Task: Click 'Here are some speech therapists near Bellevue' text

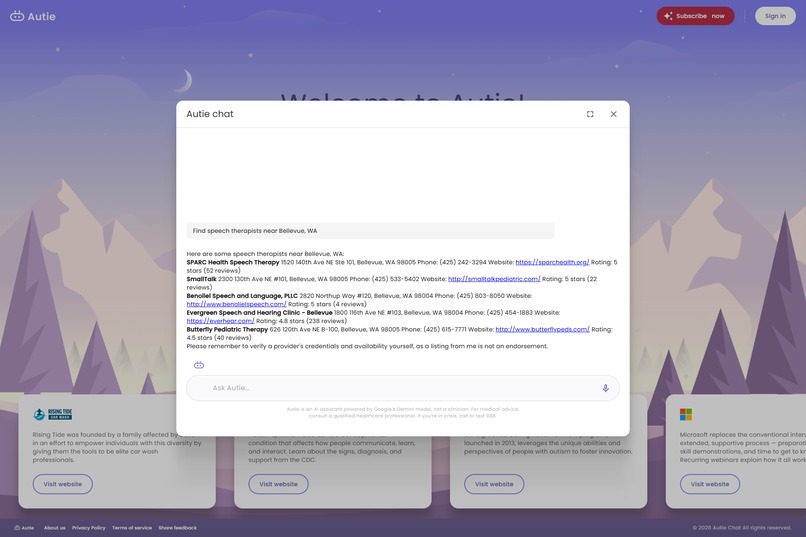Action: click(x=265, y=254)
